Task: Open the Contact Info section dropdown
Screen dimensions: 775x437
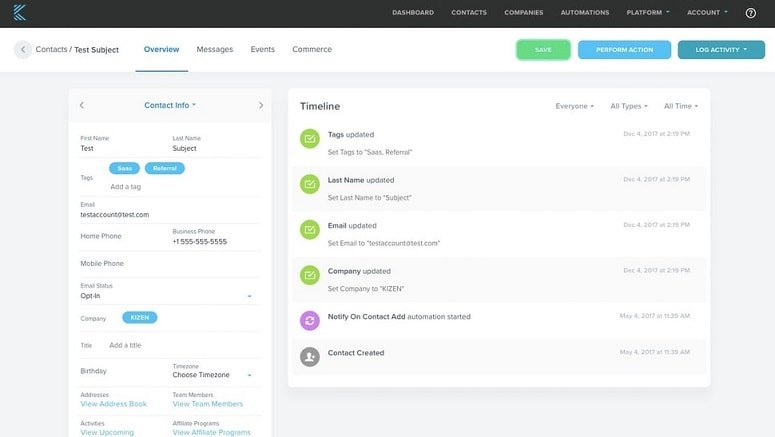Action: (170, 105)
